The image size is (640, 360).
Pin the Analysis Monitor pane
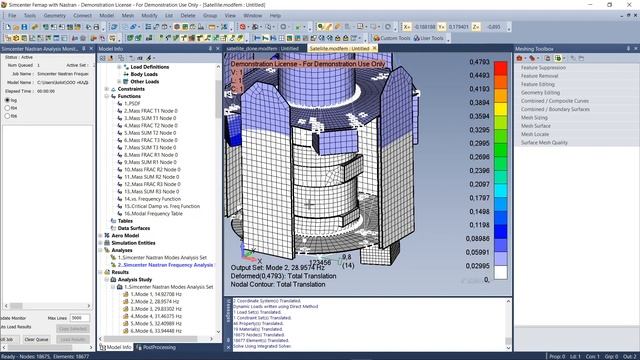[x=84, y=49]
